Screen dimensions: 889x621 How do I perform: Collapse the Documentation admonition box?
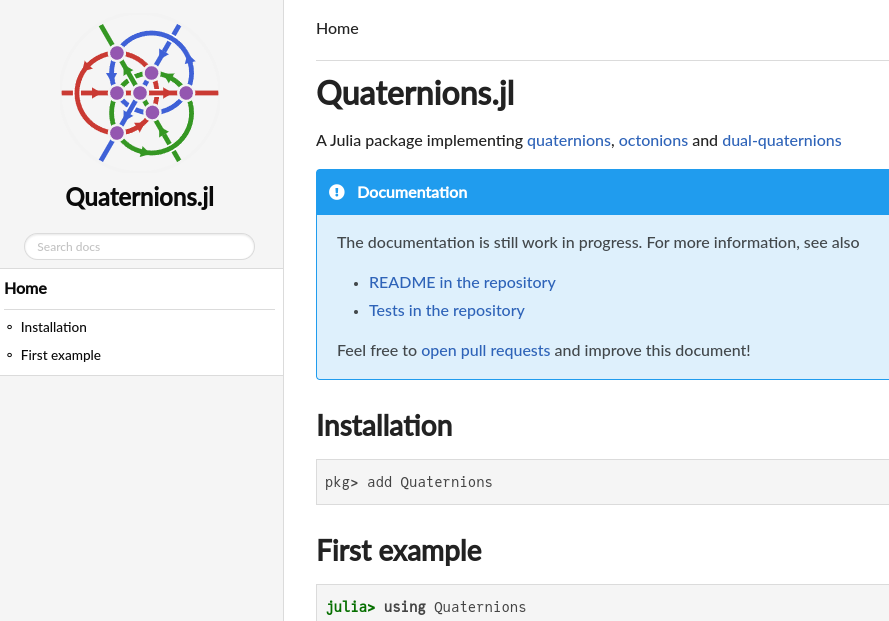[412, 192]
